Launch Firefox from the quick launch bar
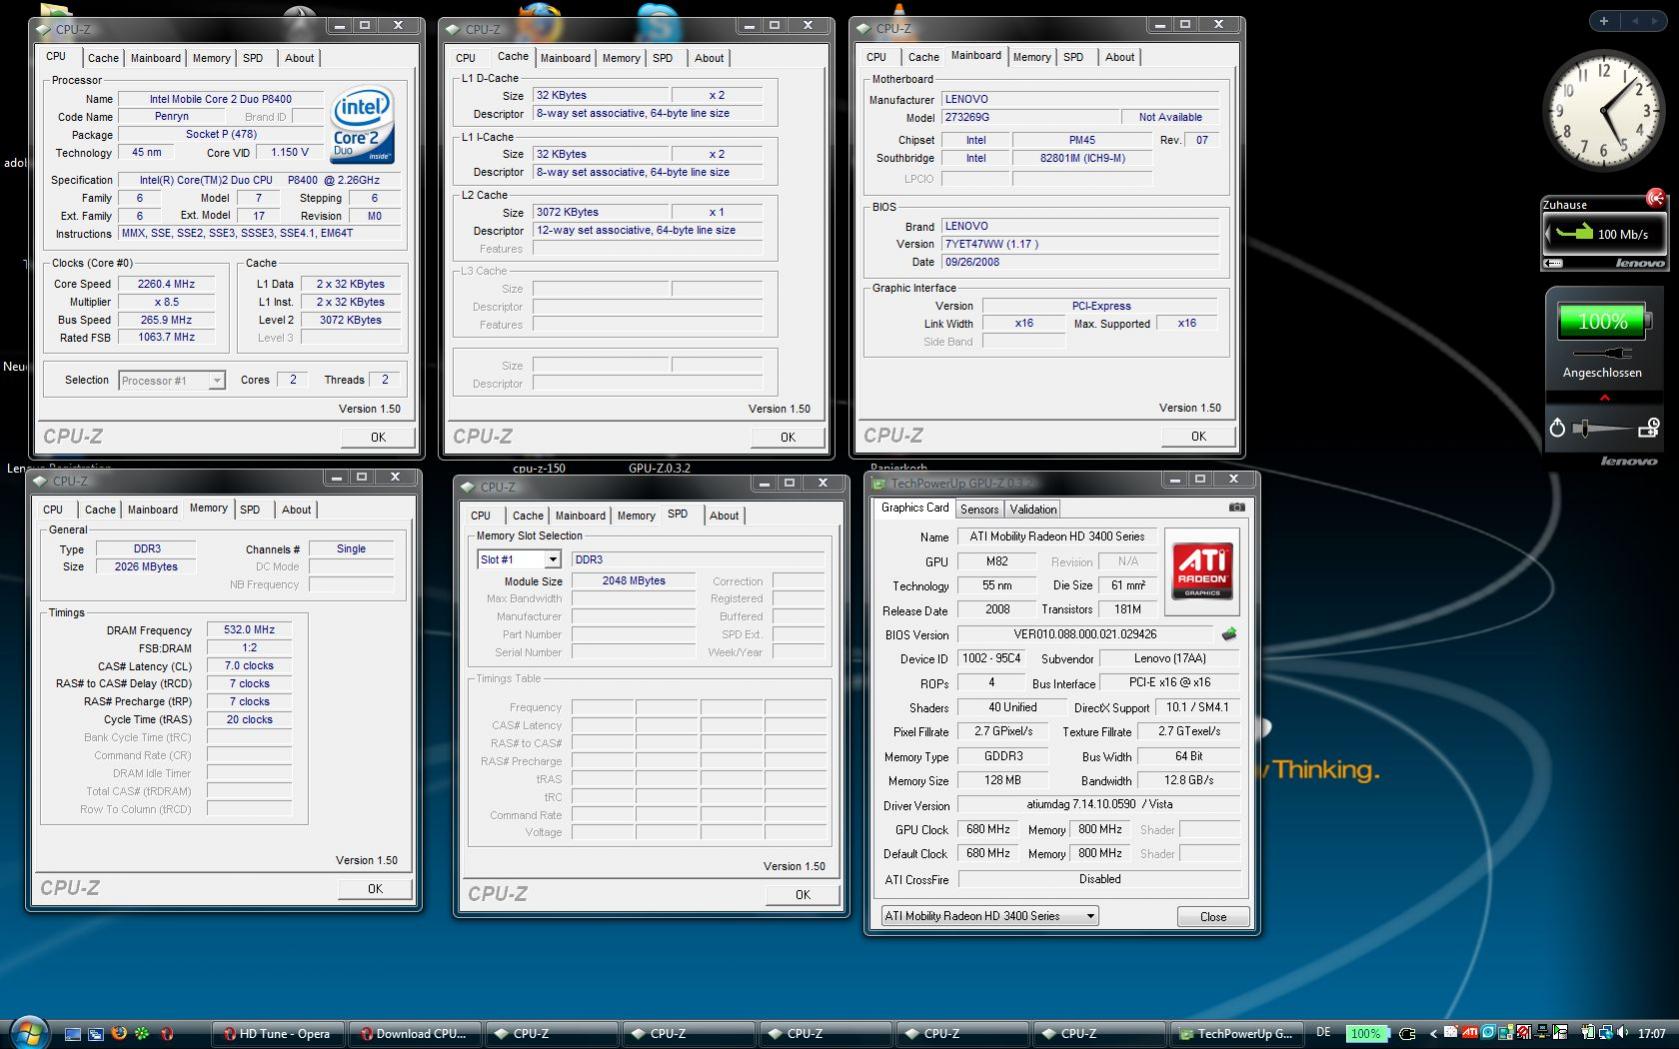 point(119,1034)
